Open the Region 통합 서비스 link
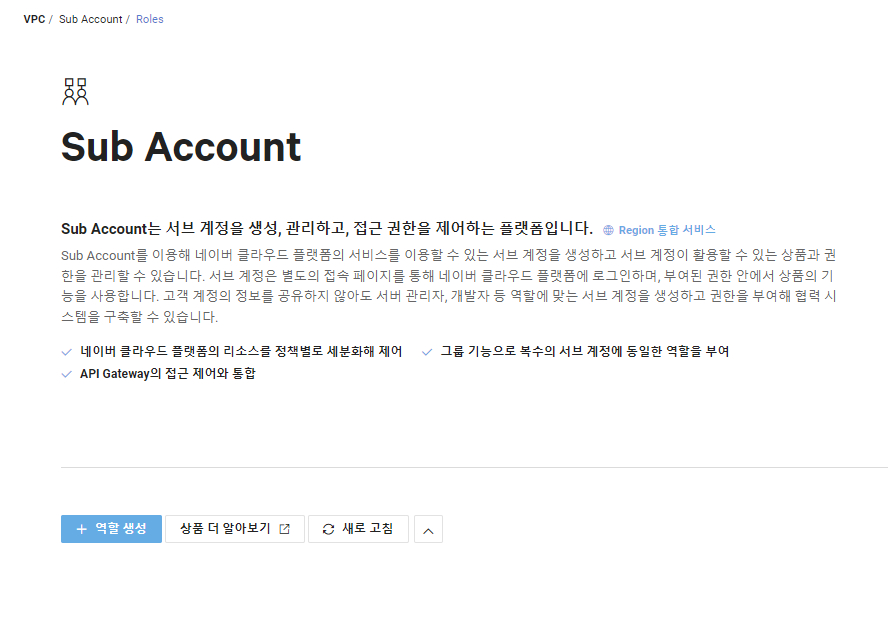The width and height of the screenshot is (888, 623). 667,230
